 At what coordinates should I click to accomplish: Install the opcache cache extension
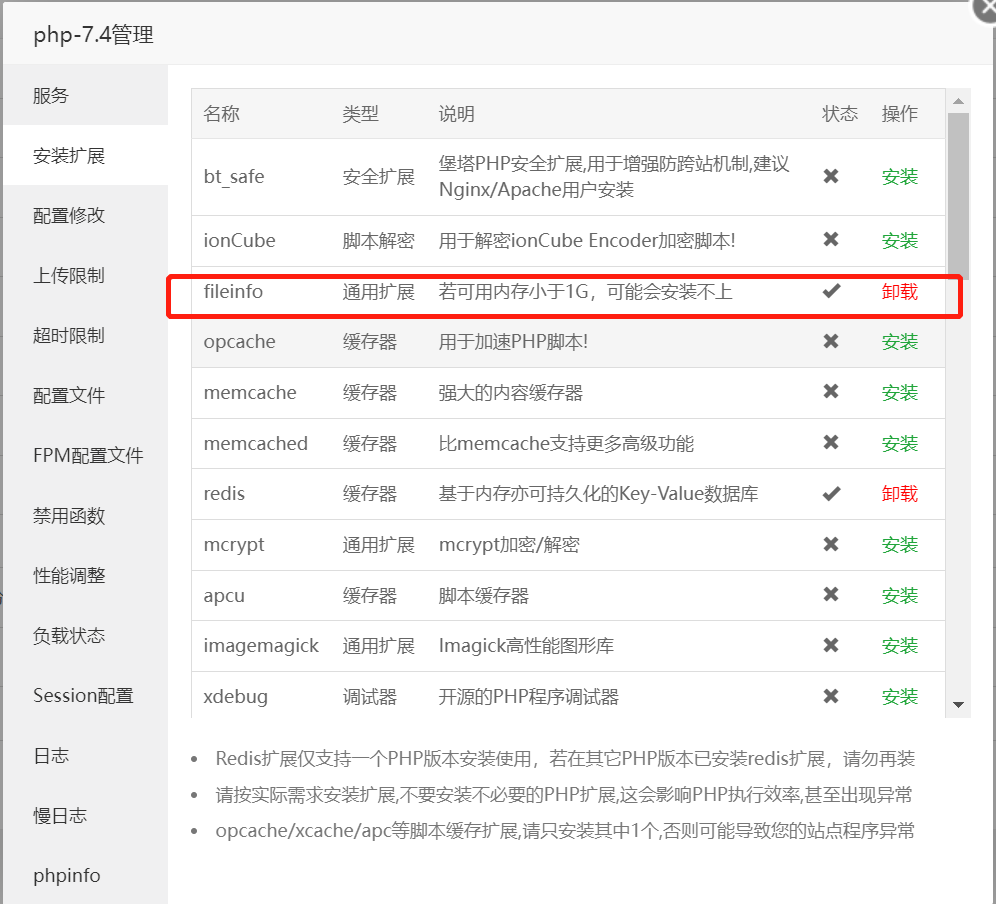pos(899,341)
